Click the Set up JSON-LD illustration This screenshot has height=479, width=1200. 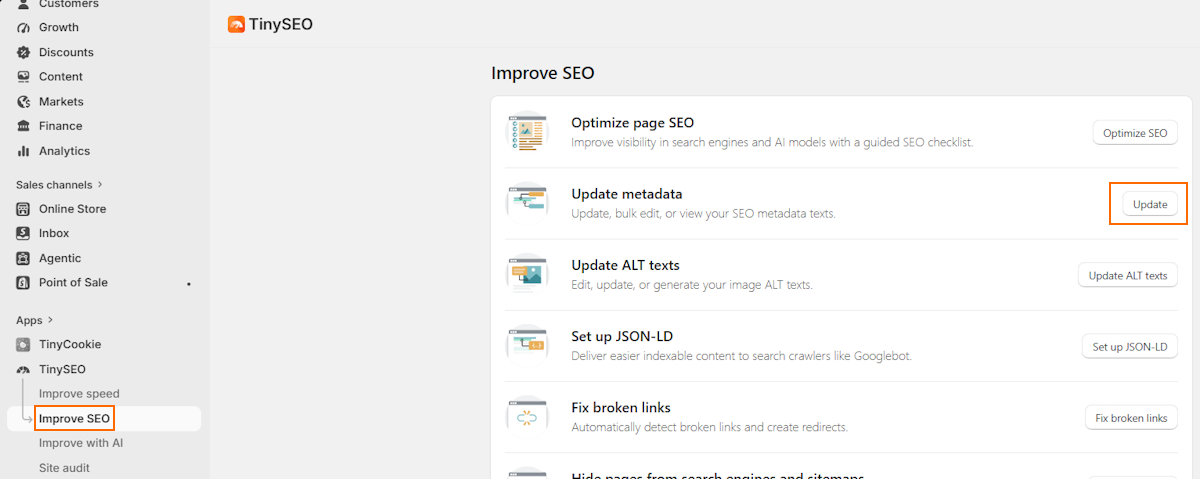[x=527, y=346]
